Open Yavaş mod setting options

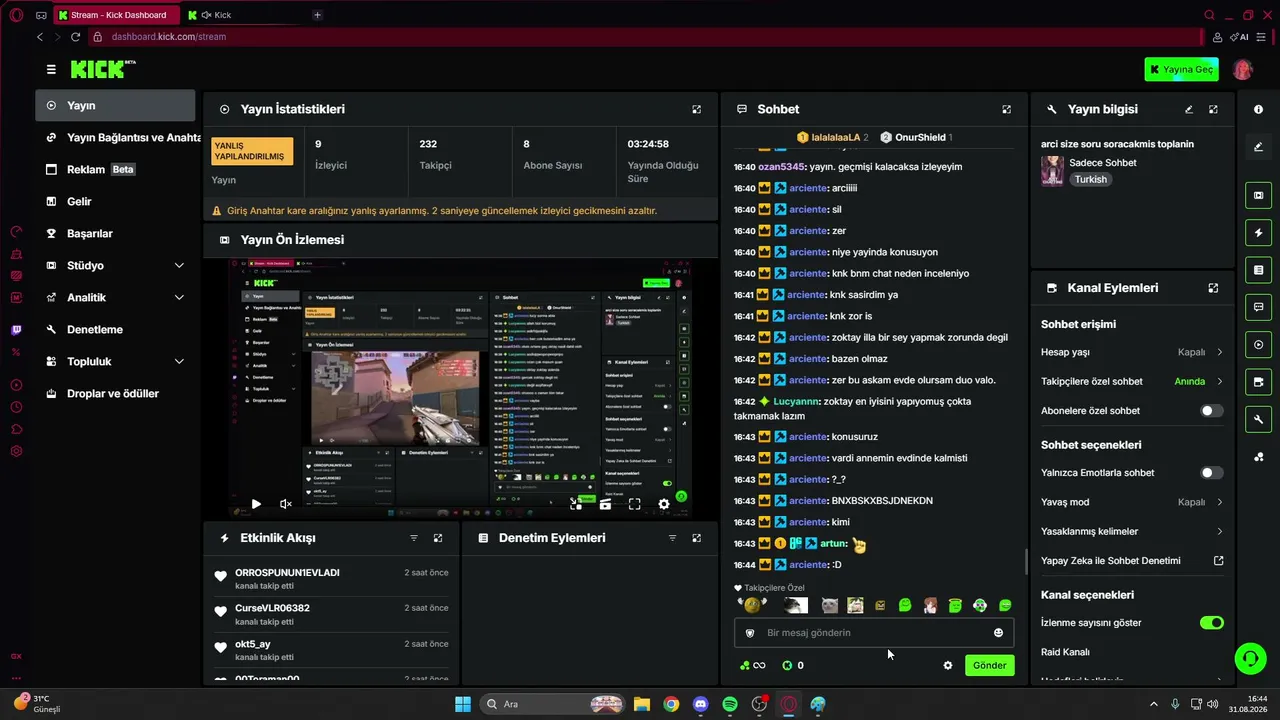click(1132, 502)
